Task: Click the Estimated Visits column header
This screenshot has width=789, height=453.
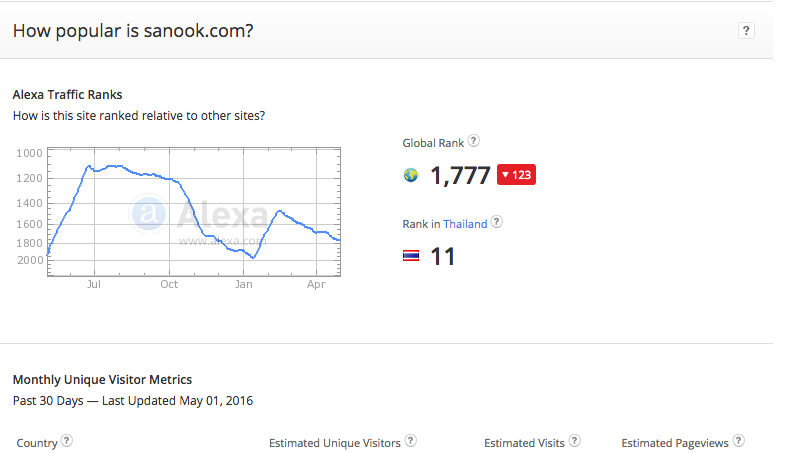Action: [x=524, y=442]
